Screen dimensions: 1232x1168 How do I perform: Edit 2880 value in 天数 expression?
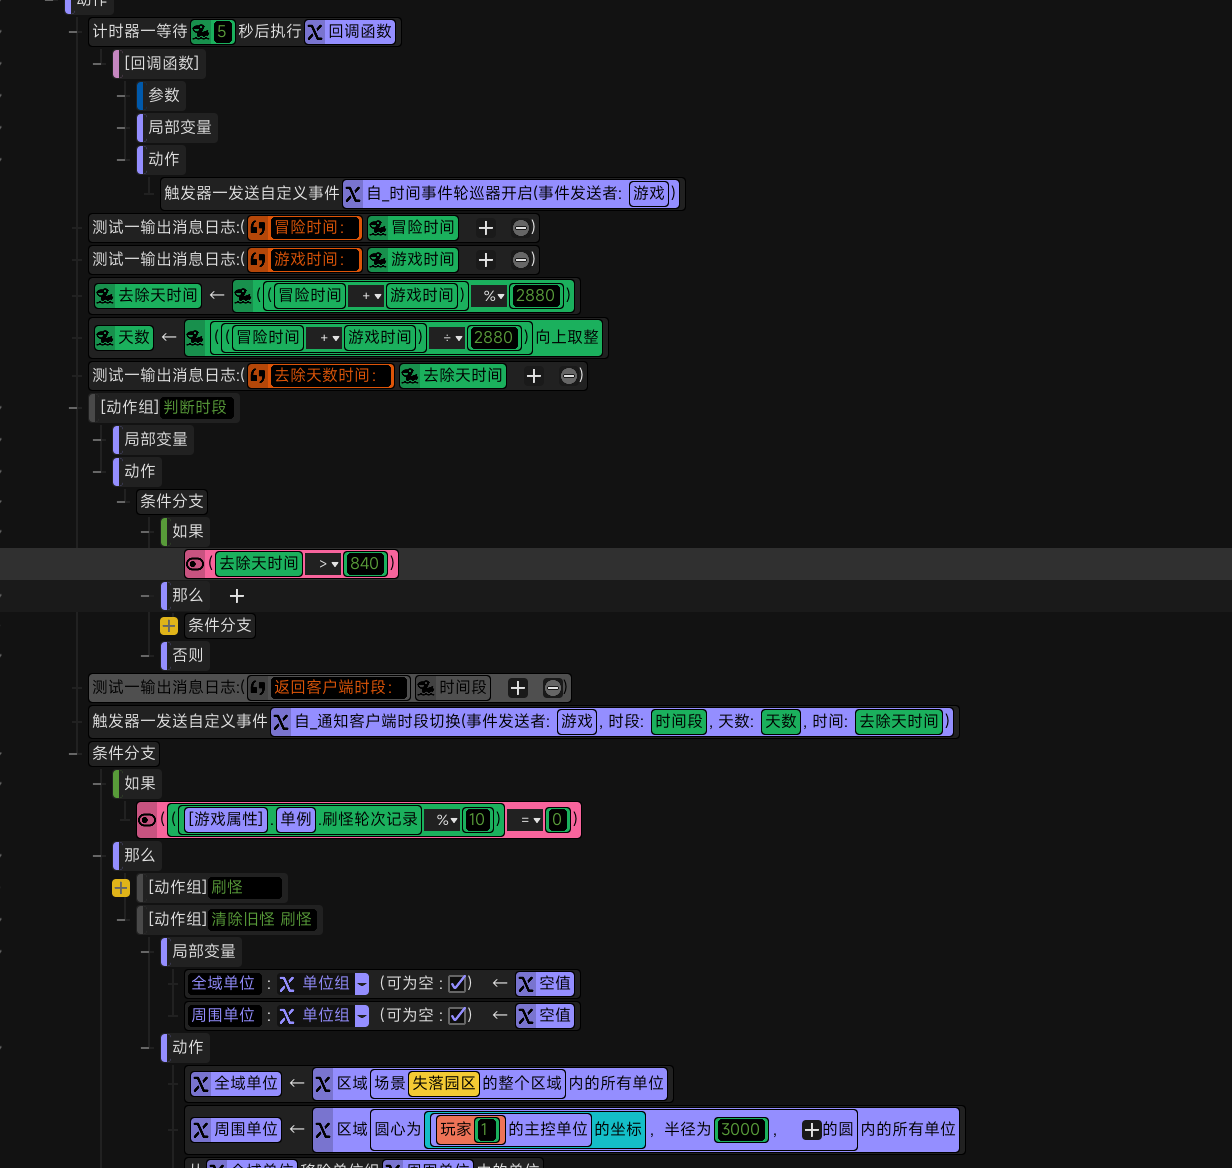click(x=493, y=338)
